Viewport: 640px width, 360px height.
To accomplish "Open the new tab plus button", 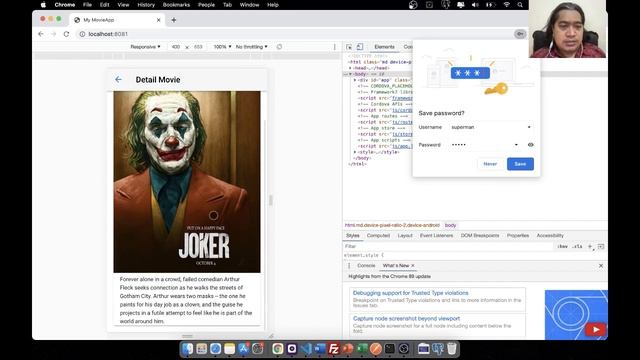I will pos(173,20).
